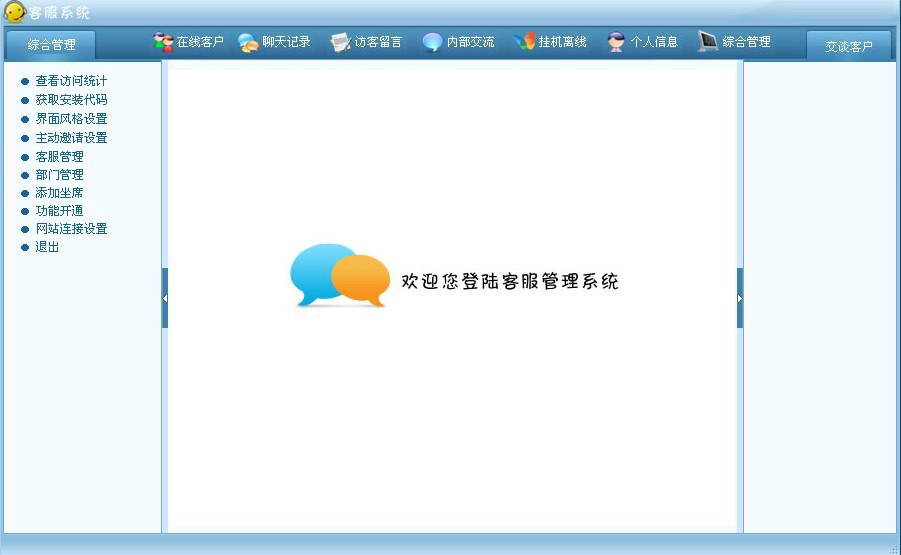
Task: Open 部门管理 link
Action: click(59, 175)
